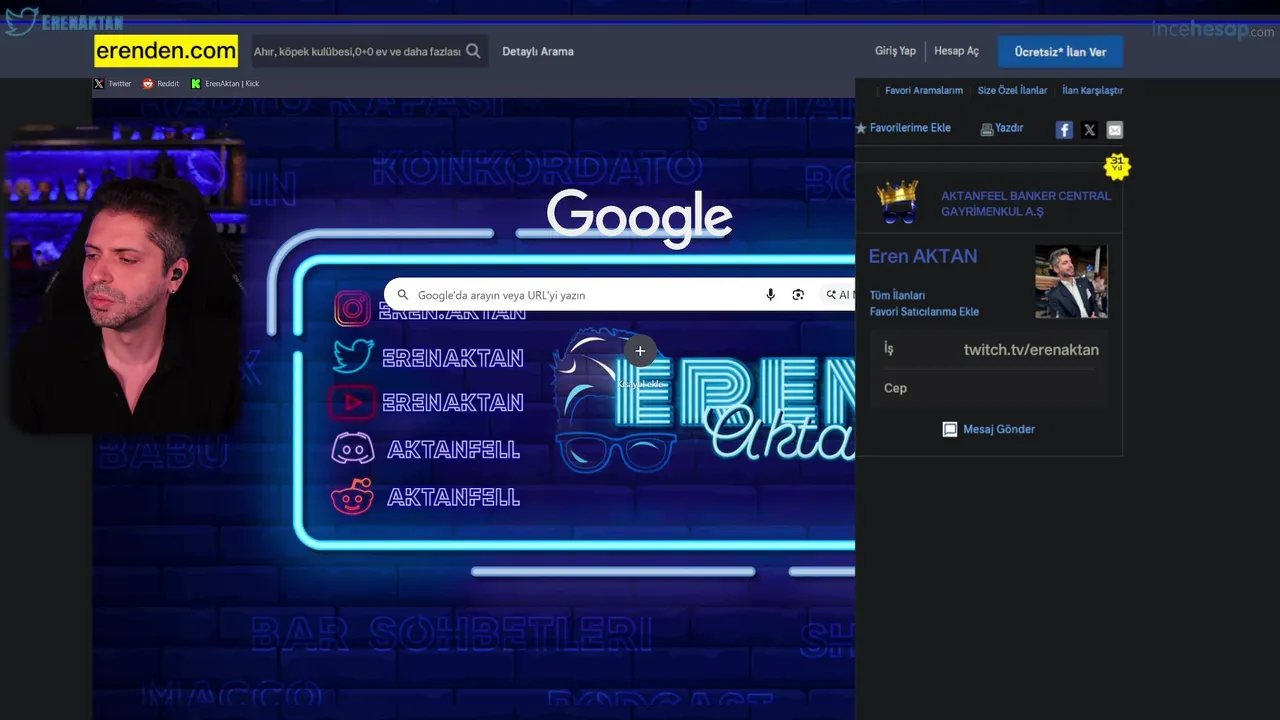Click the Yazdır printer icon
Image resolution: width=1280 pixels, height=720 pixels.
click(x=987, y=129)
